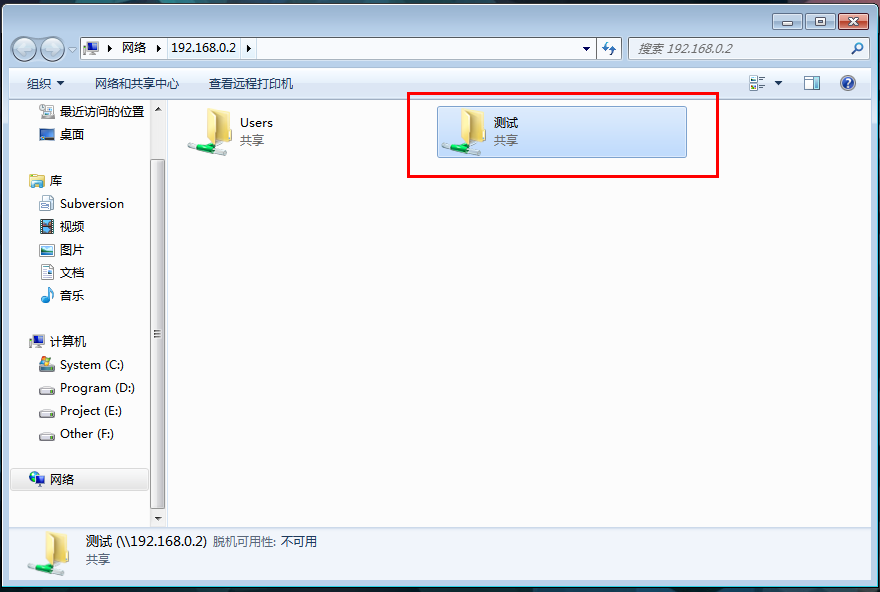Open the help question mark icon
This screenshot has width=880, height=592.
[x=847, y=84]
